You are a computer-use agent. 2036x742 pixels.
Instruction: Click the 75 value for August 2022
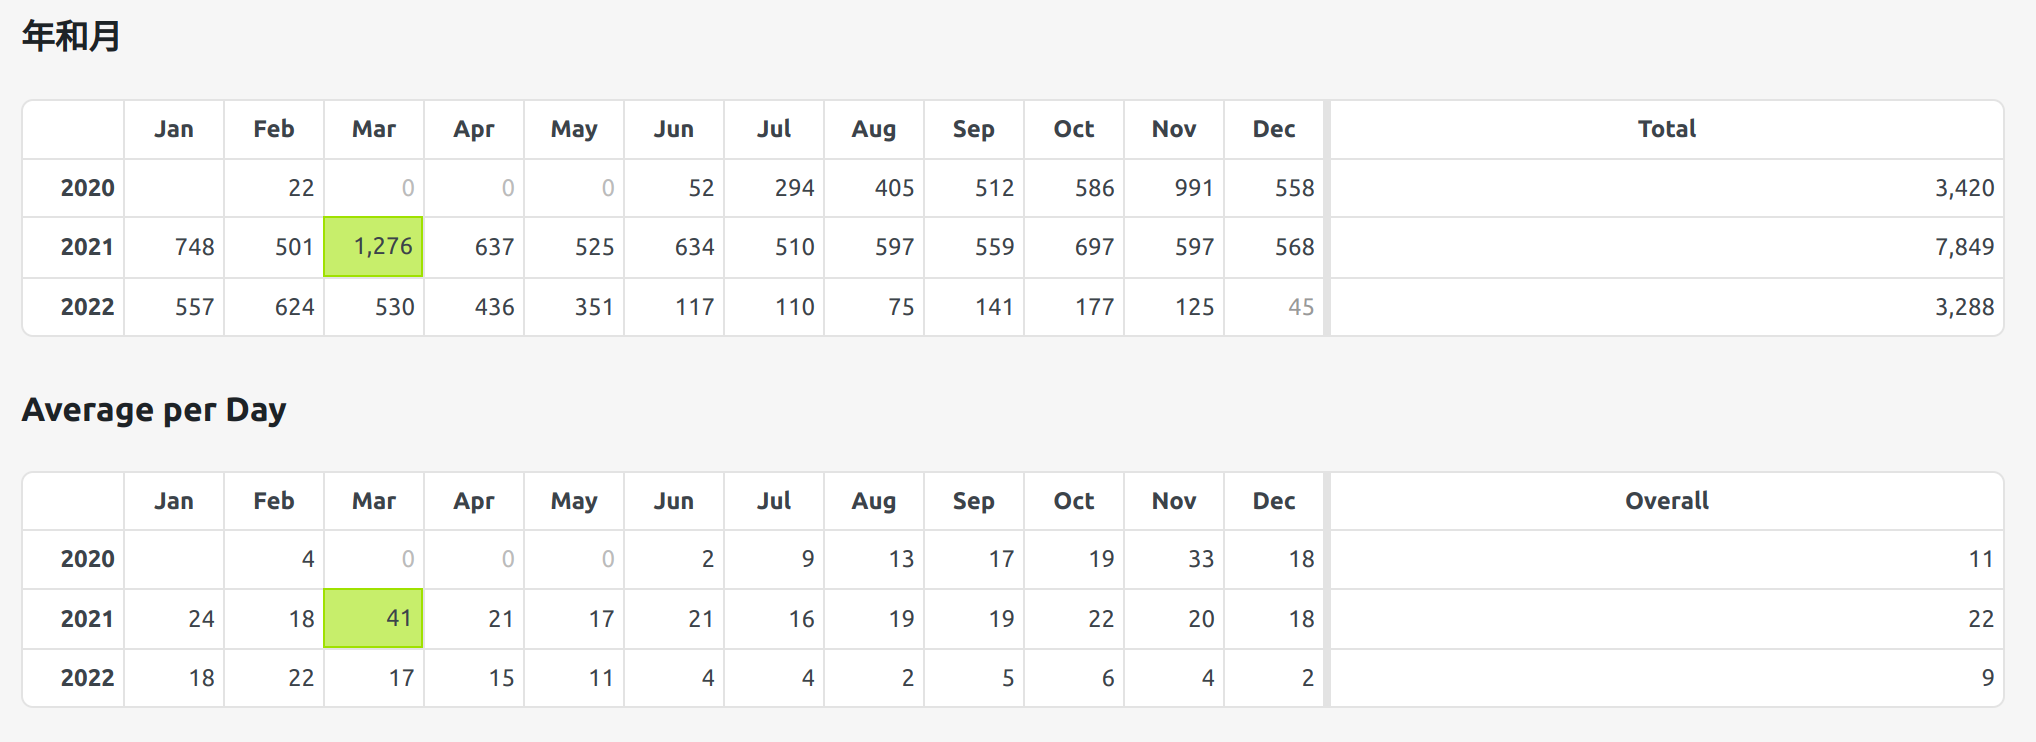pyautogui.click(x=900, y=307)
